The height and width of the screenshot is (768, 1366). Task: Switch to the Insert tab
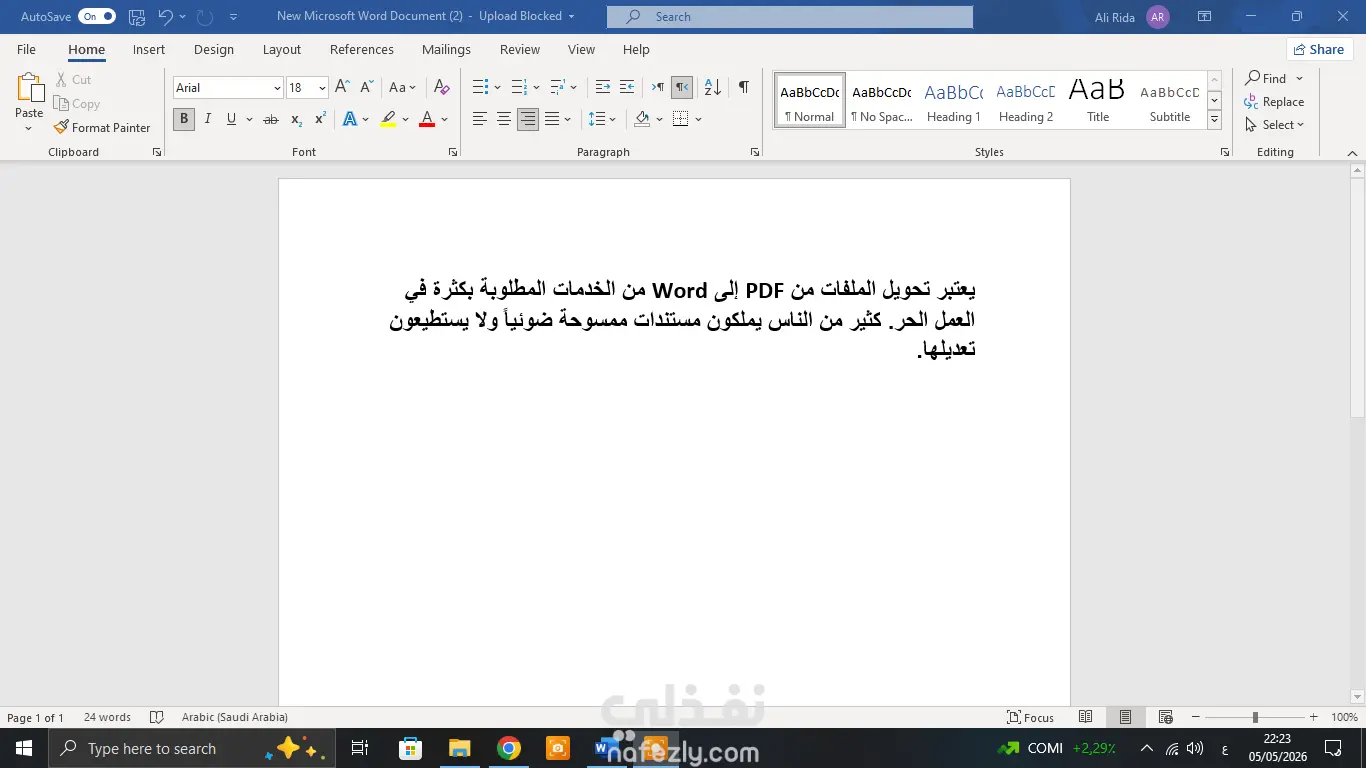(x=149, y=49)
